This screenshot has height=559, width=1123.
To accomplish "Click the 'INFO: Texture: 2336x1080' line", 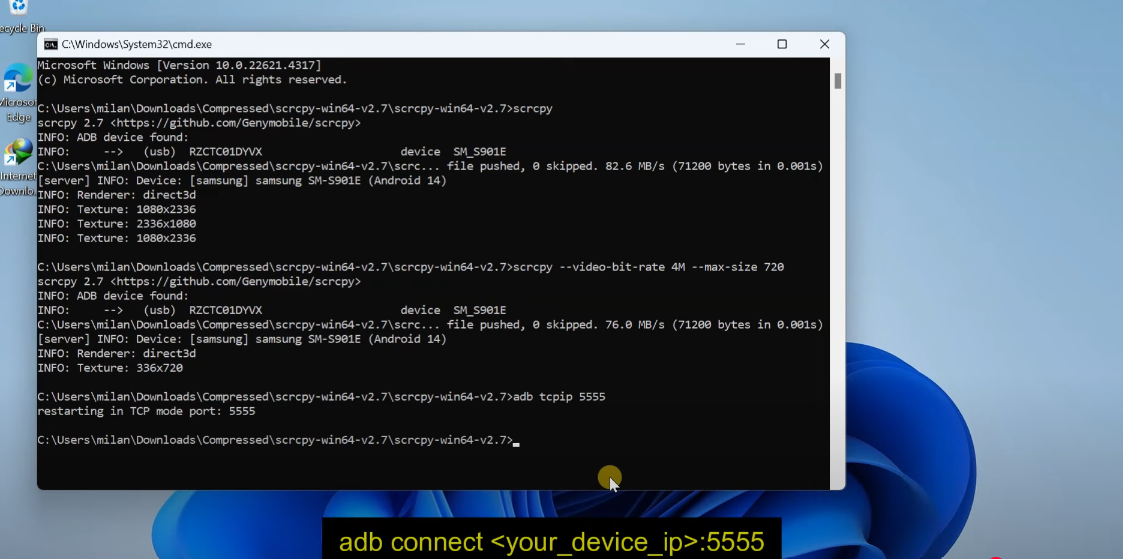I will coord(117,223).
